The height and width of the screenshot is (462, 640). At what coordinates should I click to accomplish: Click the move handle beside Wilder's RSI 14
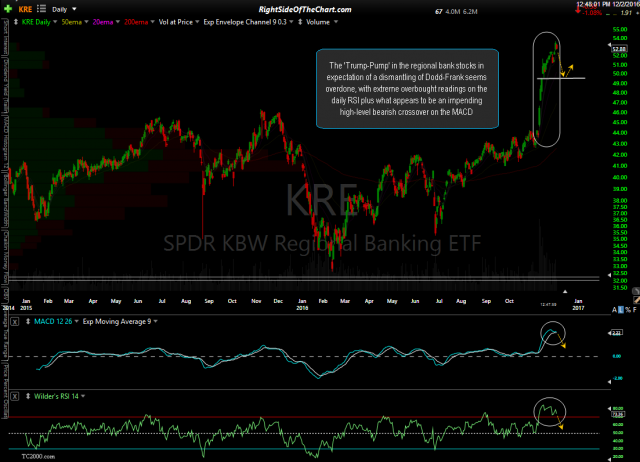28,396
